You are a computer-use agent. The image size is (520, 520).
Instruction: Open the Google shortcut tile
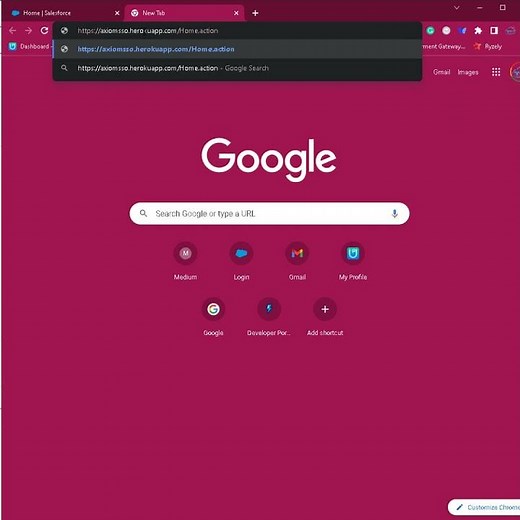coord(213,317)
